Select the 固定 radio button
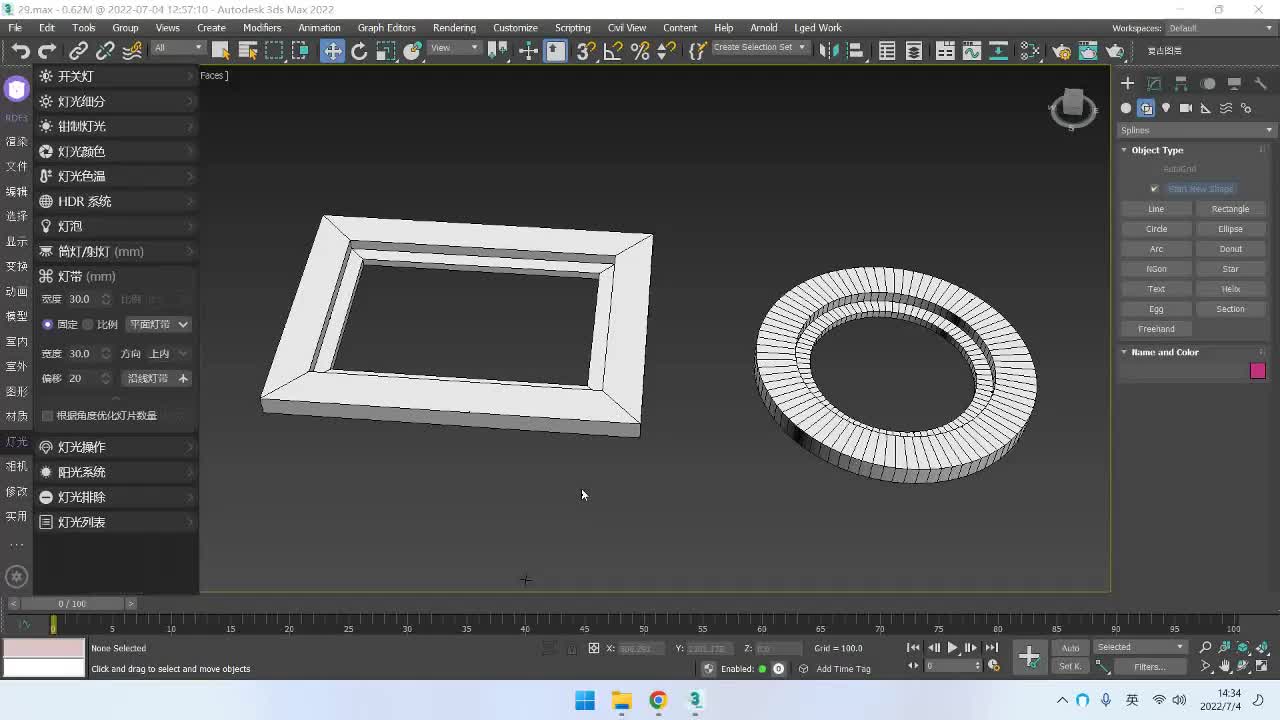The image size is (1280, 720). (x=47, y=324)
